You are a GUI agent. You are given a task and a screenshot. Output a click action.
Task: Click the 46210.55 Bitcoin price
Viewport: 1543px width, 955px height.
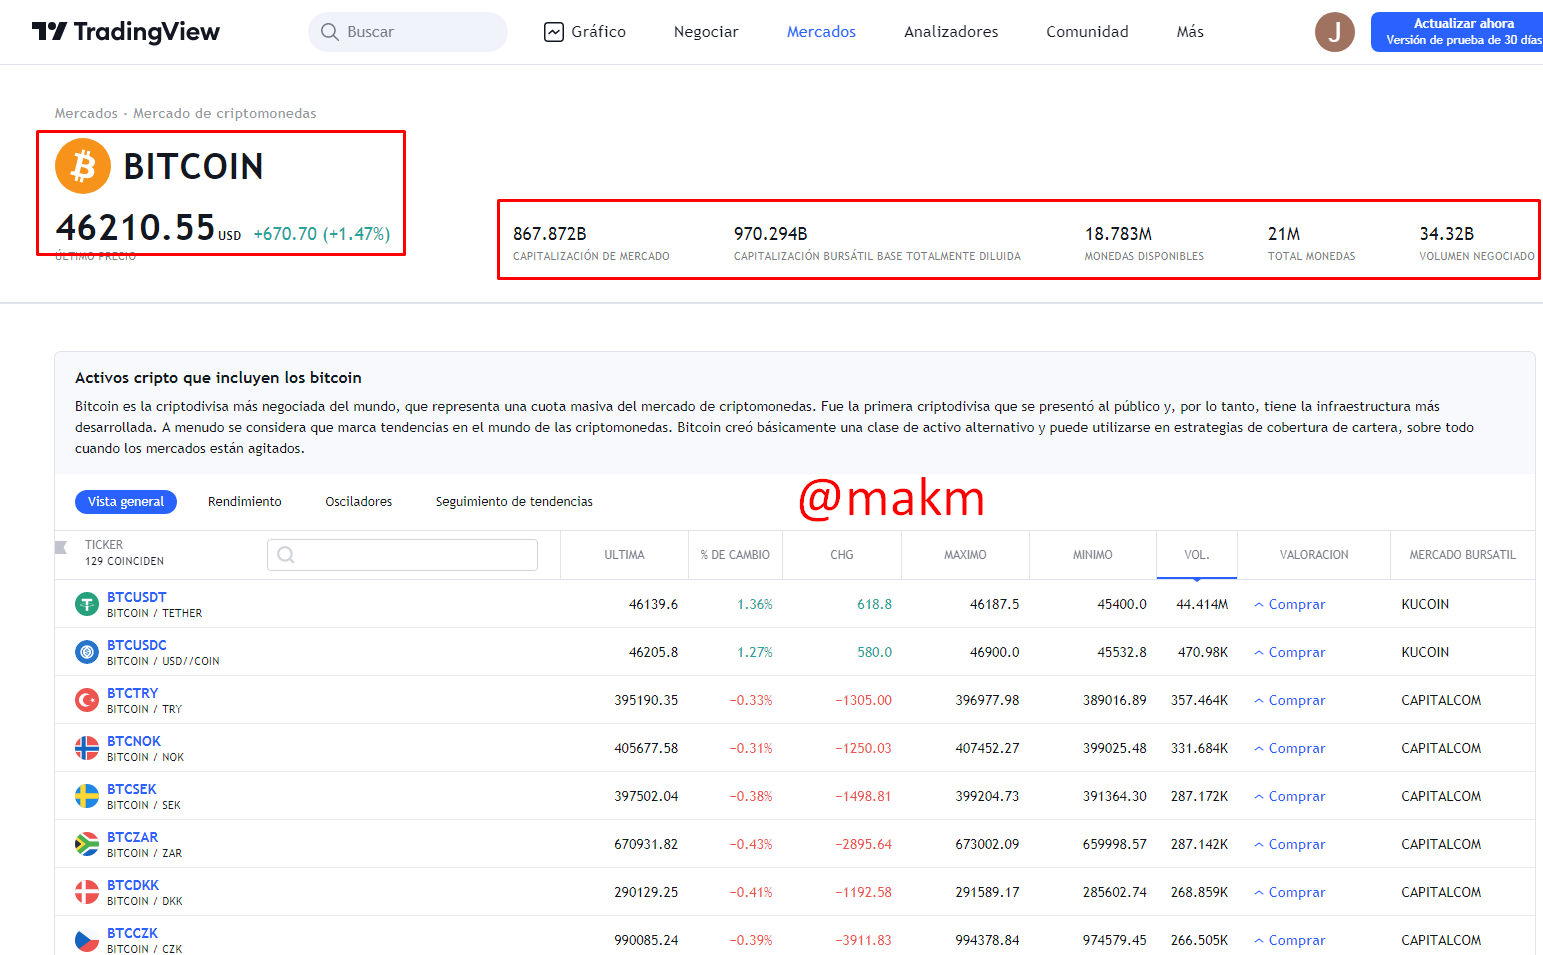[x=135, y=228]
